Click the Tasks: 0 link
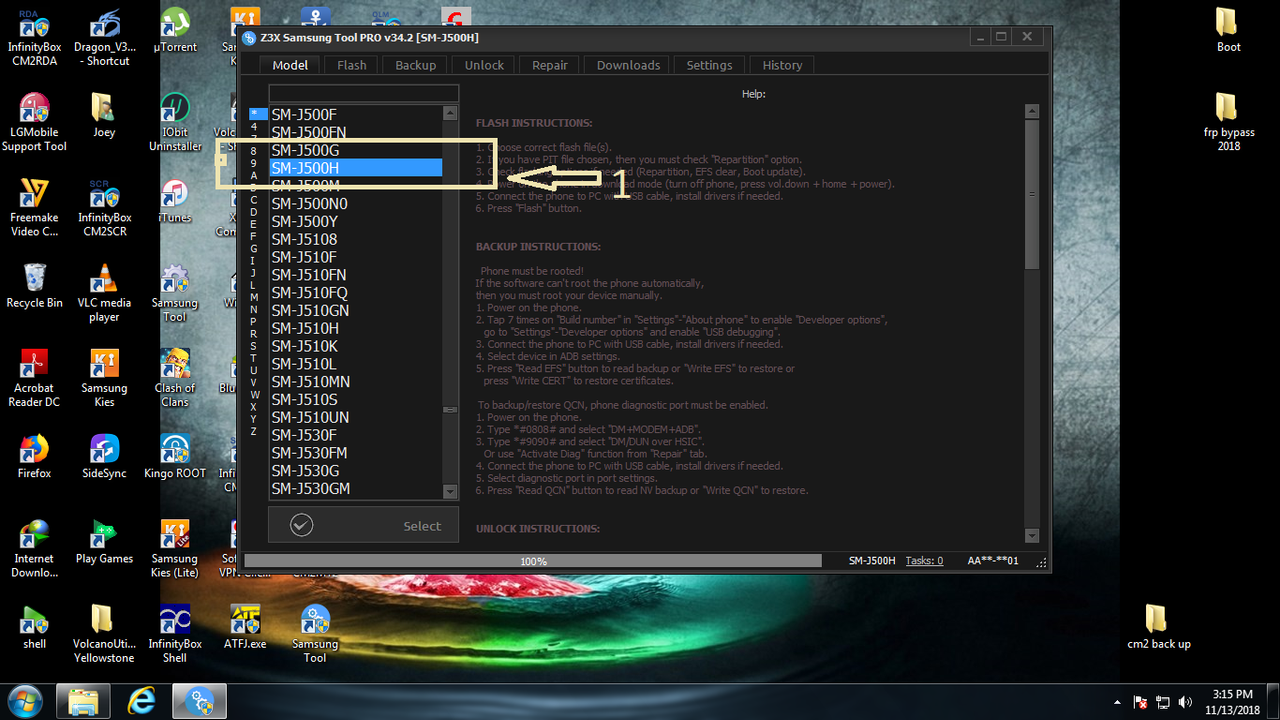 coord(924,561)
